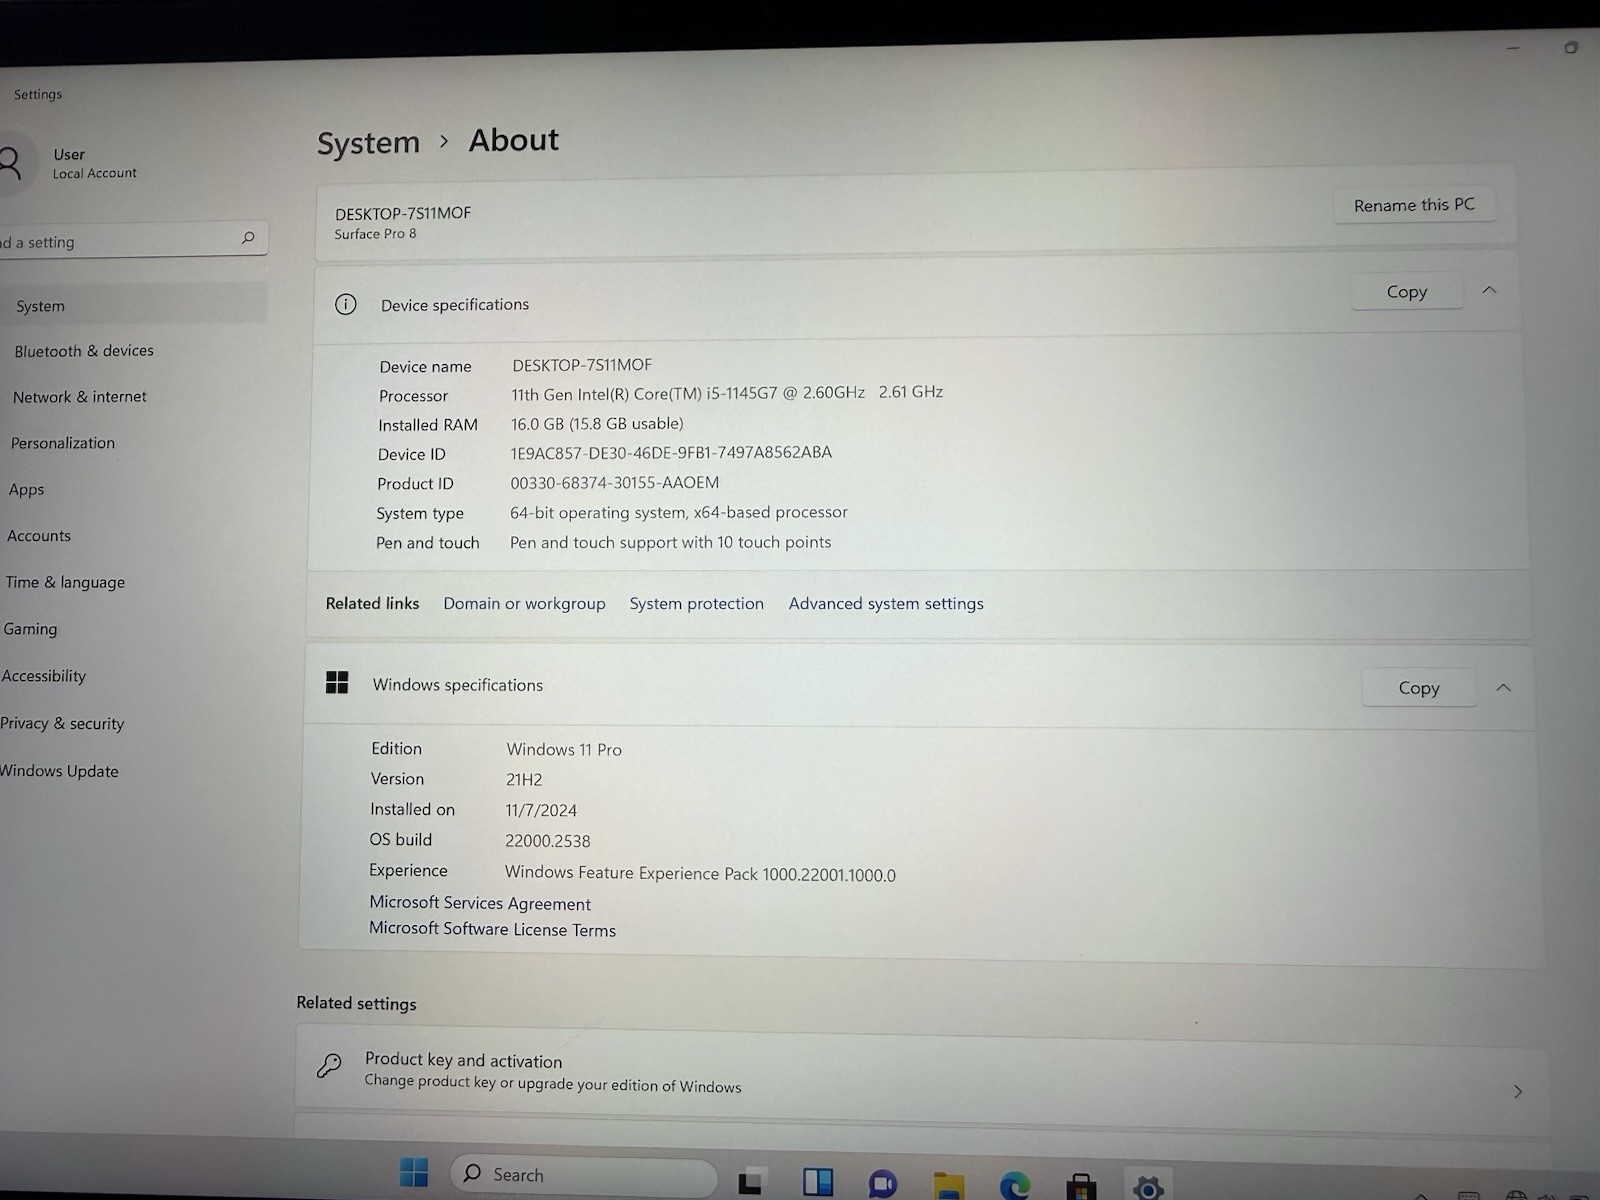Restore down the Settings window
This screenshot has height=1200, width=1600.
[1571, 47]
